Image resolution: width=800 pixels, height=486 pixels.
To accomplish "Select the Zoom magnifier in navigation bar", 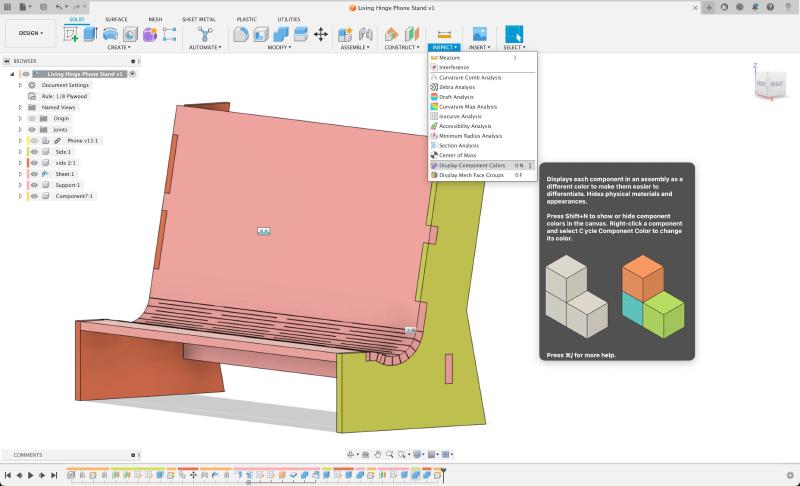I will click(x=390, y=454).
